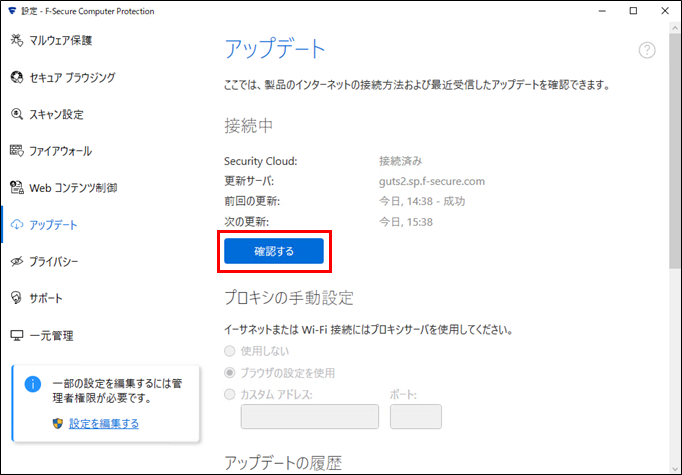Click the scan settings magnifier icon
Screen dimensions: 682x475
[x=17, y=114]
